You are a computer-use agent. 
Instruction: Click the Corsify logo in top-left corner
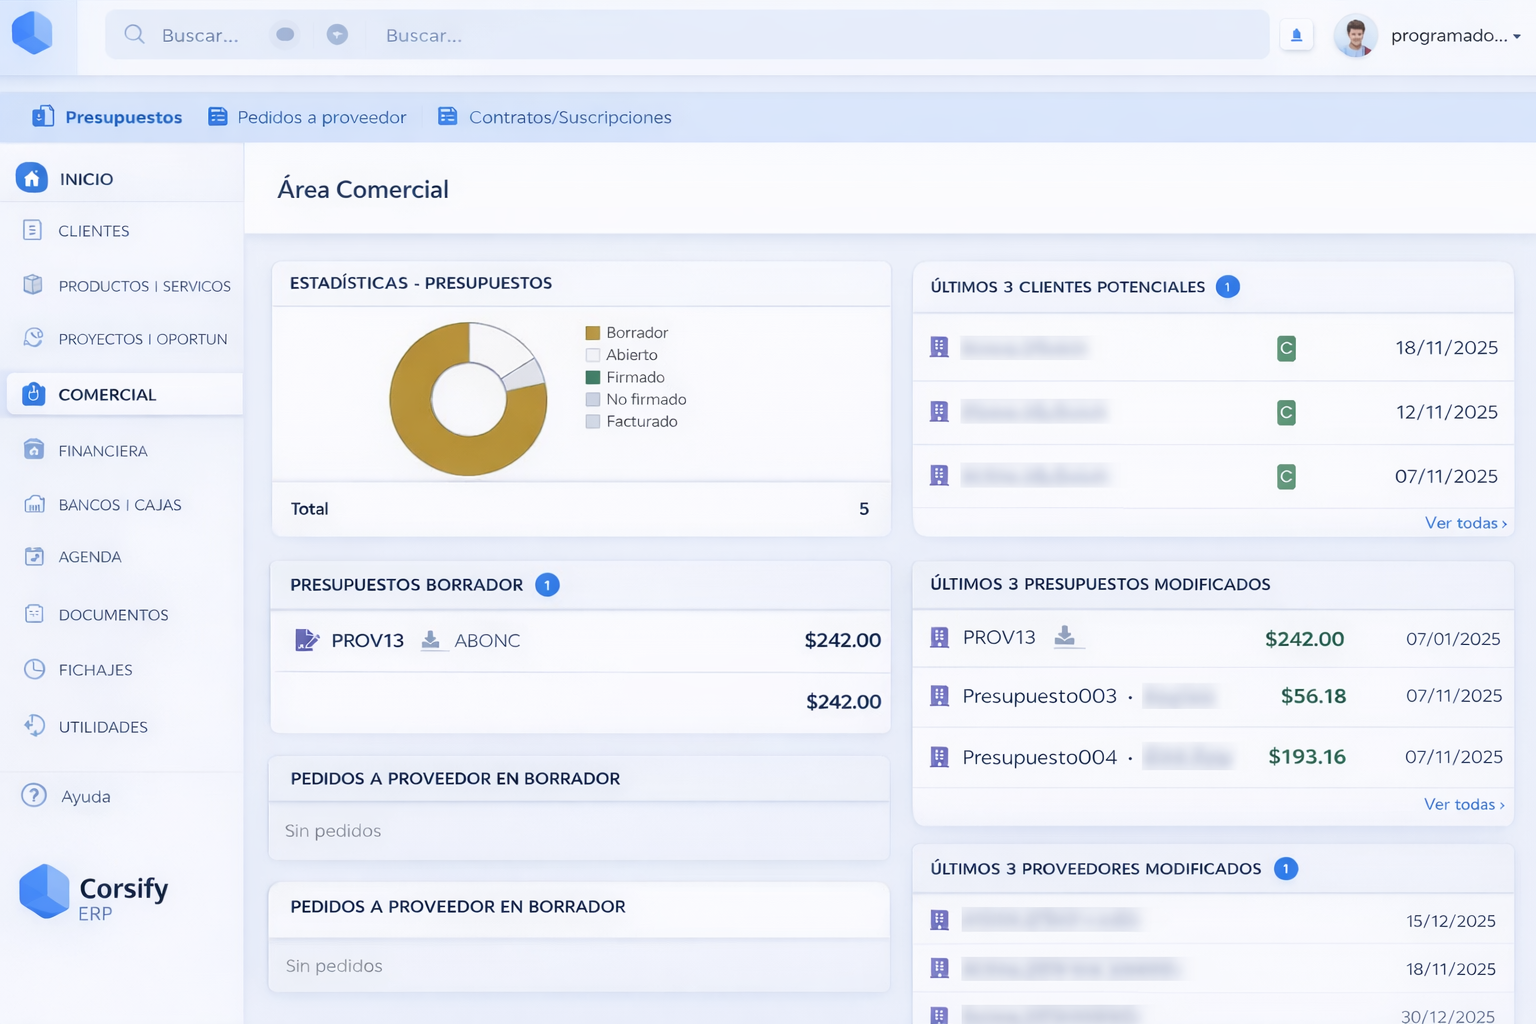pos(32,33)
